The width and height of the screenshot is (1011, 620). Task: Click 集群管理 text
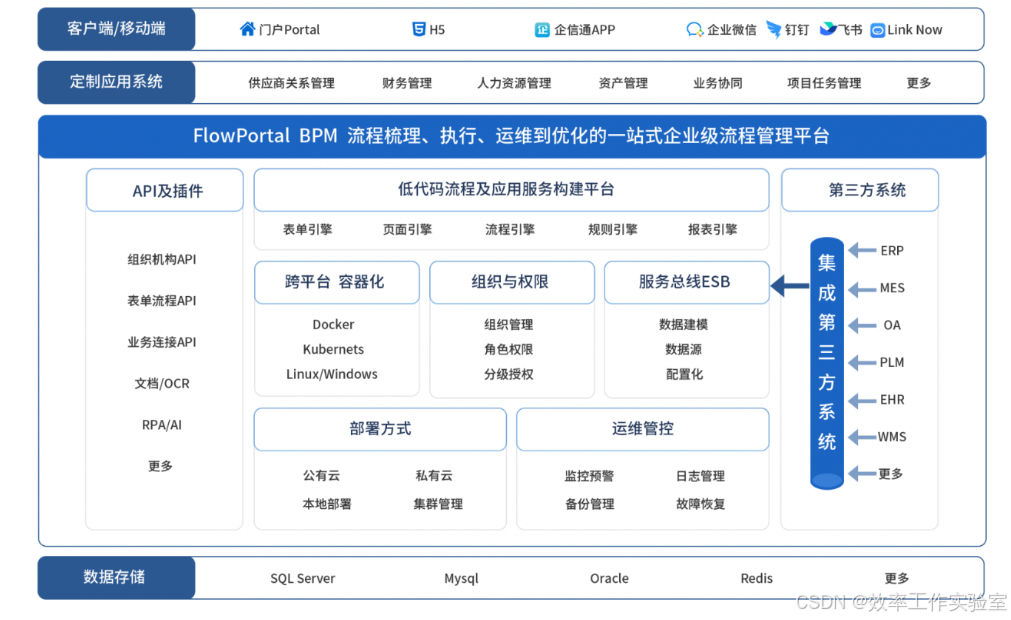tap(438, 504)
